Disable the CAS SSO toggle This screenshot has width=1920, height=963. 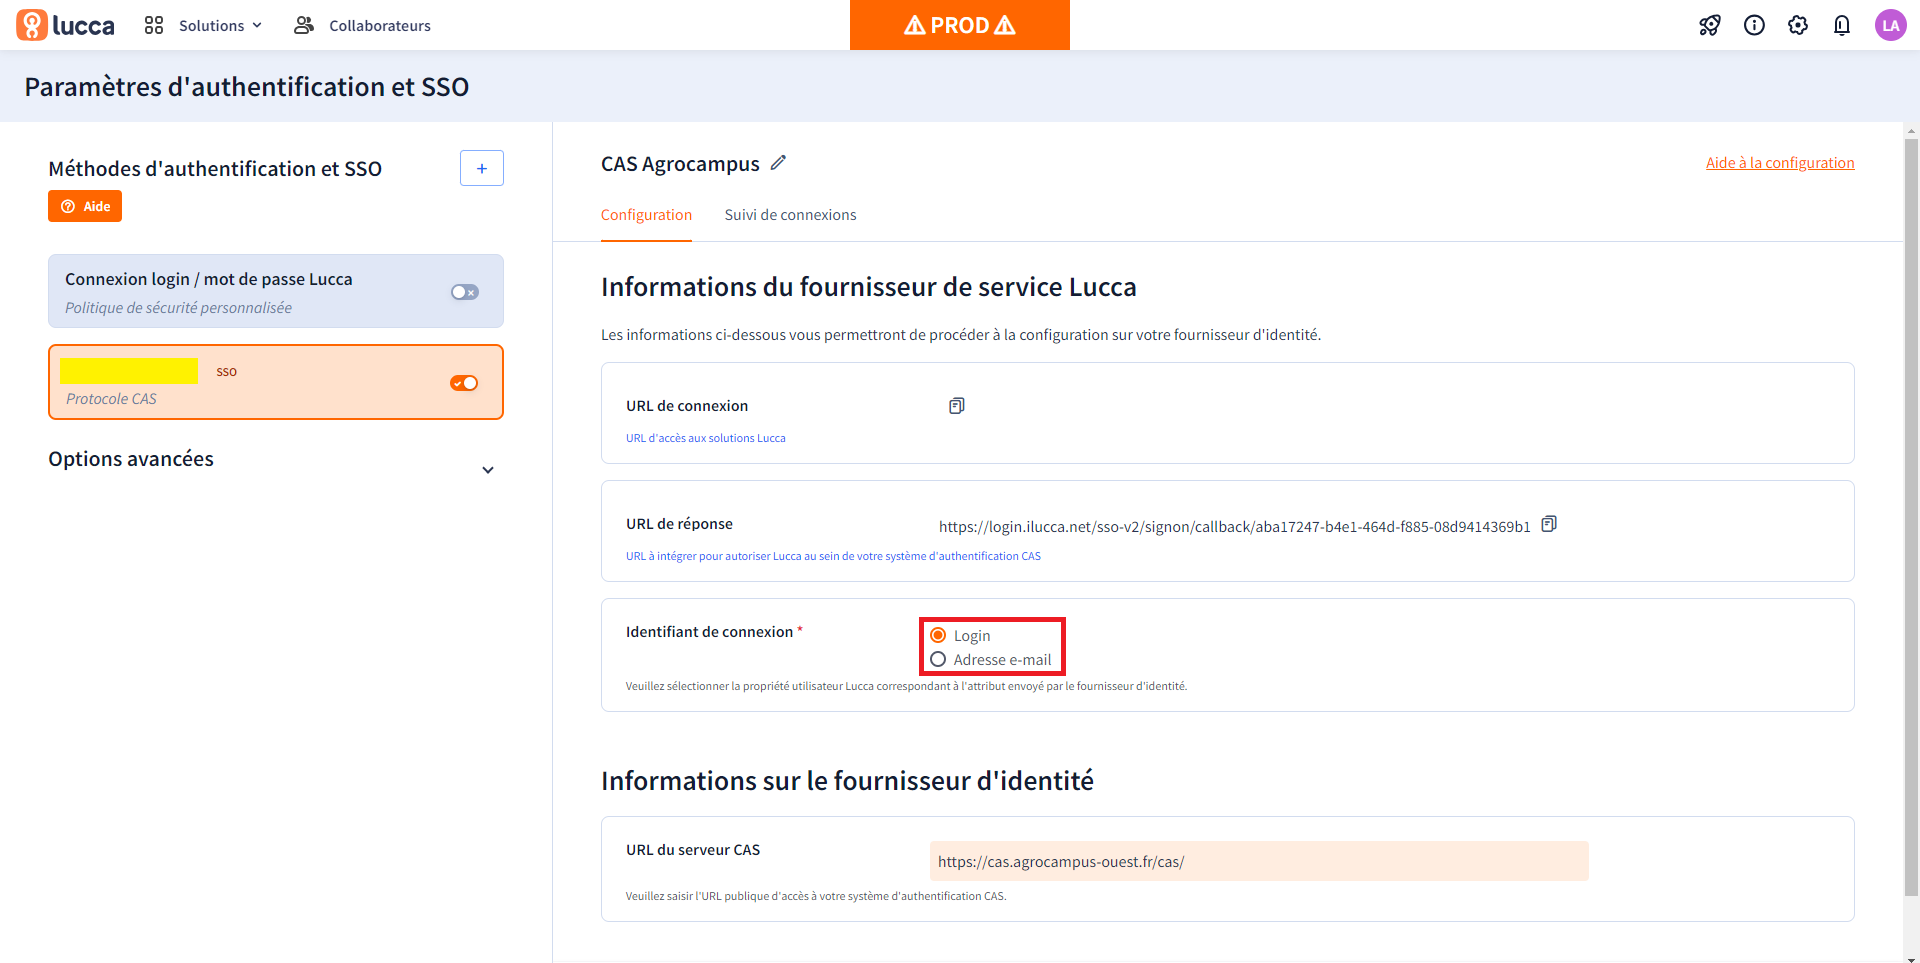[464, 383]
